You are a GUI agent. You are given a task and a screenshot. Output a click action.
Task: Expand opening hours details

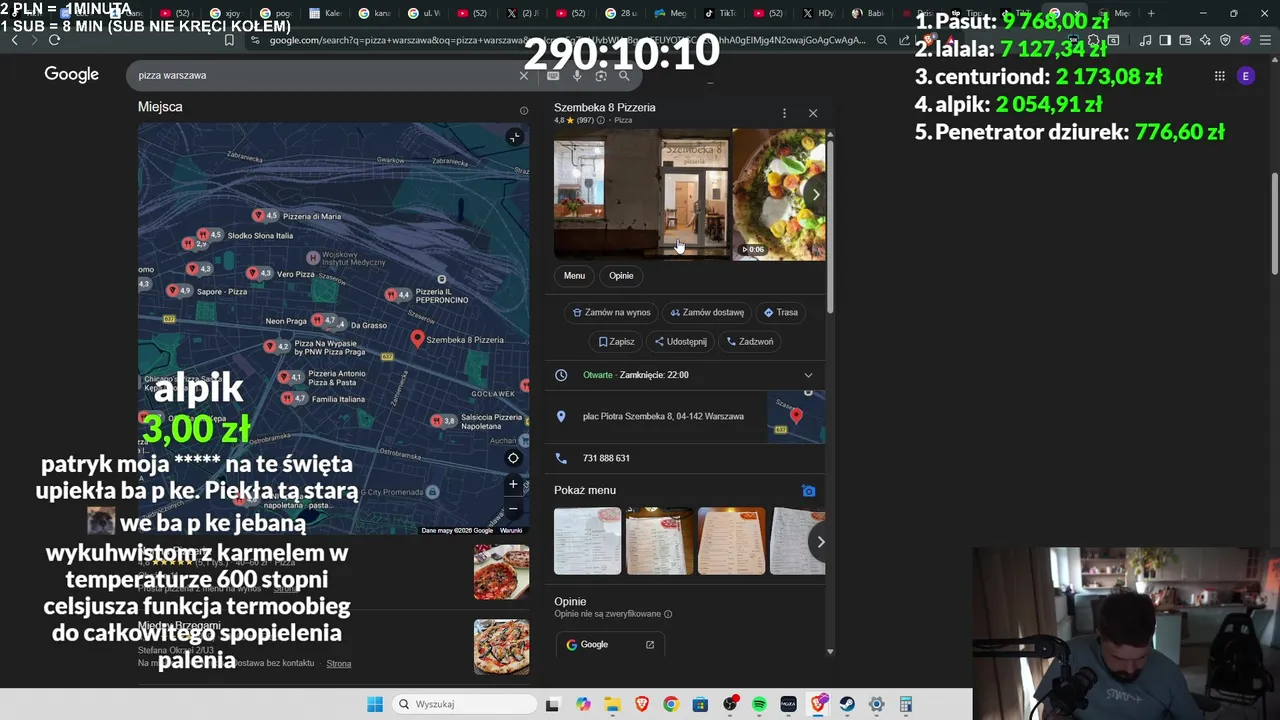(x=808, y=375)
